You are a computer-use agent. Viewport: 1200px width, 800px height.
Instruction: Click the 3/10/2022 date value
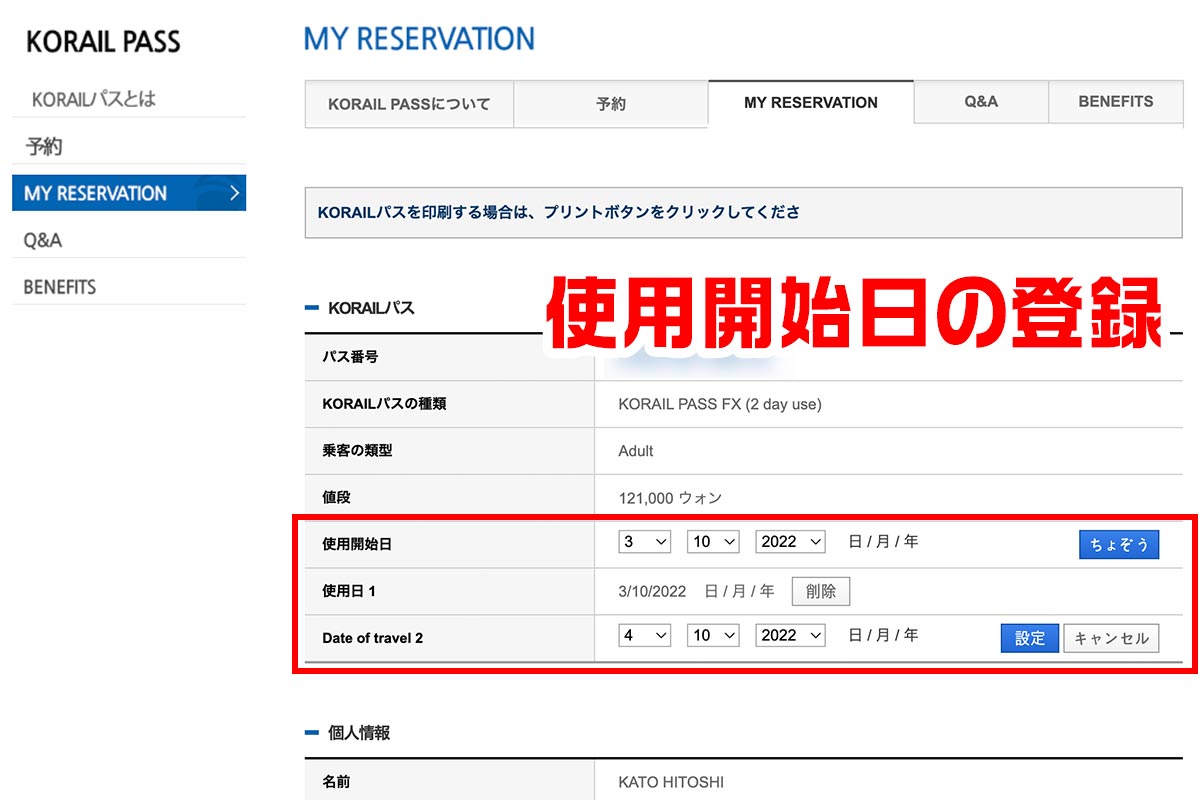tap(653, 591)
